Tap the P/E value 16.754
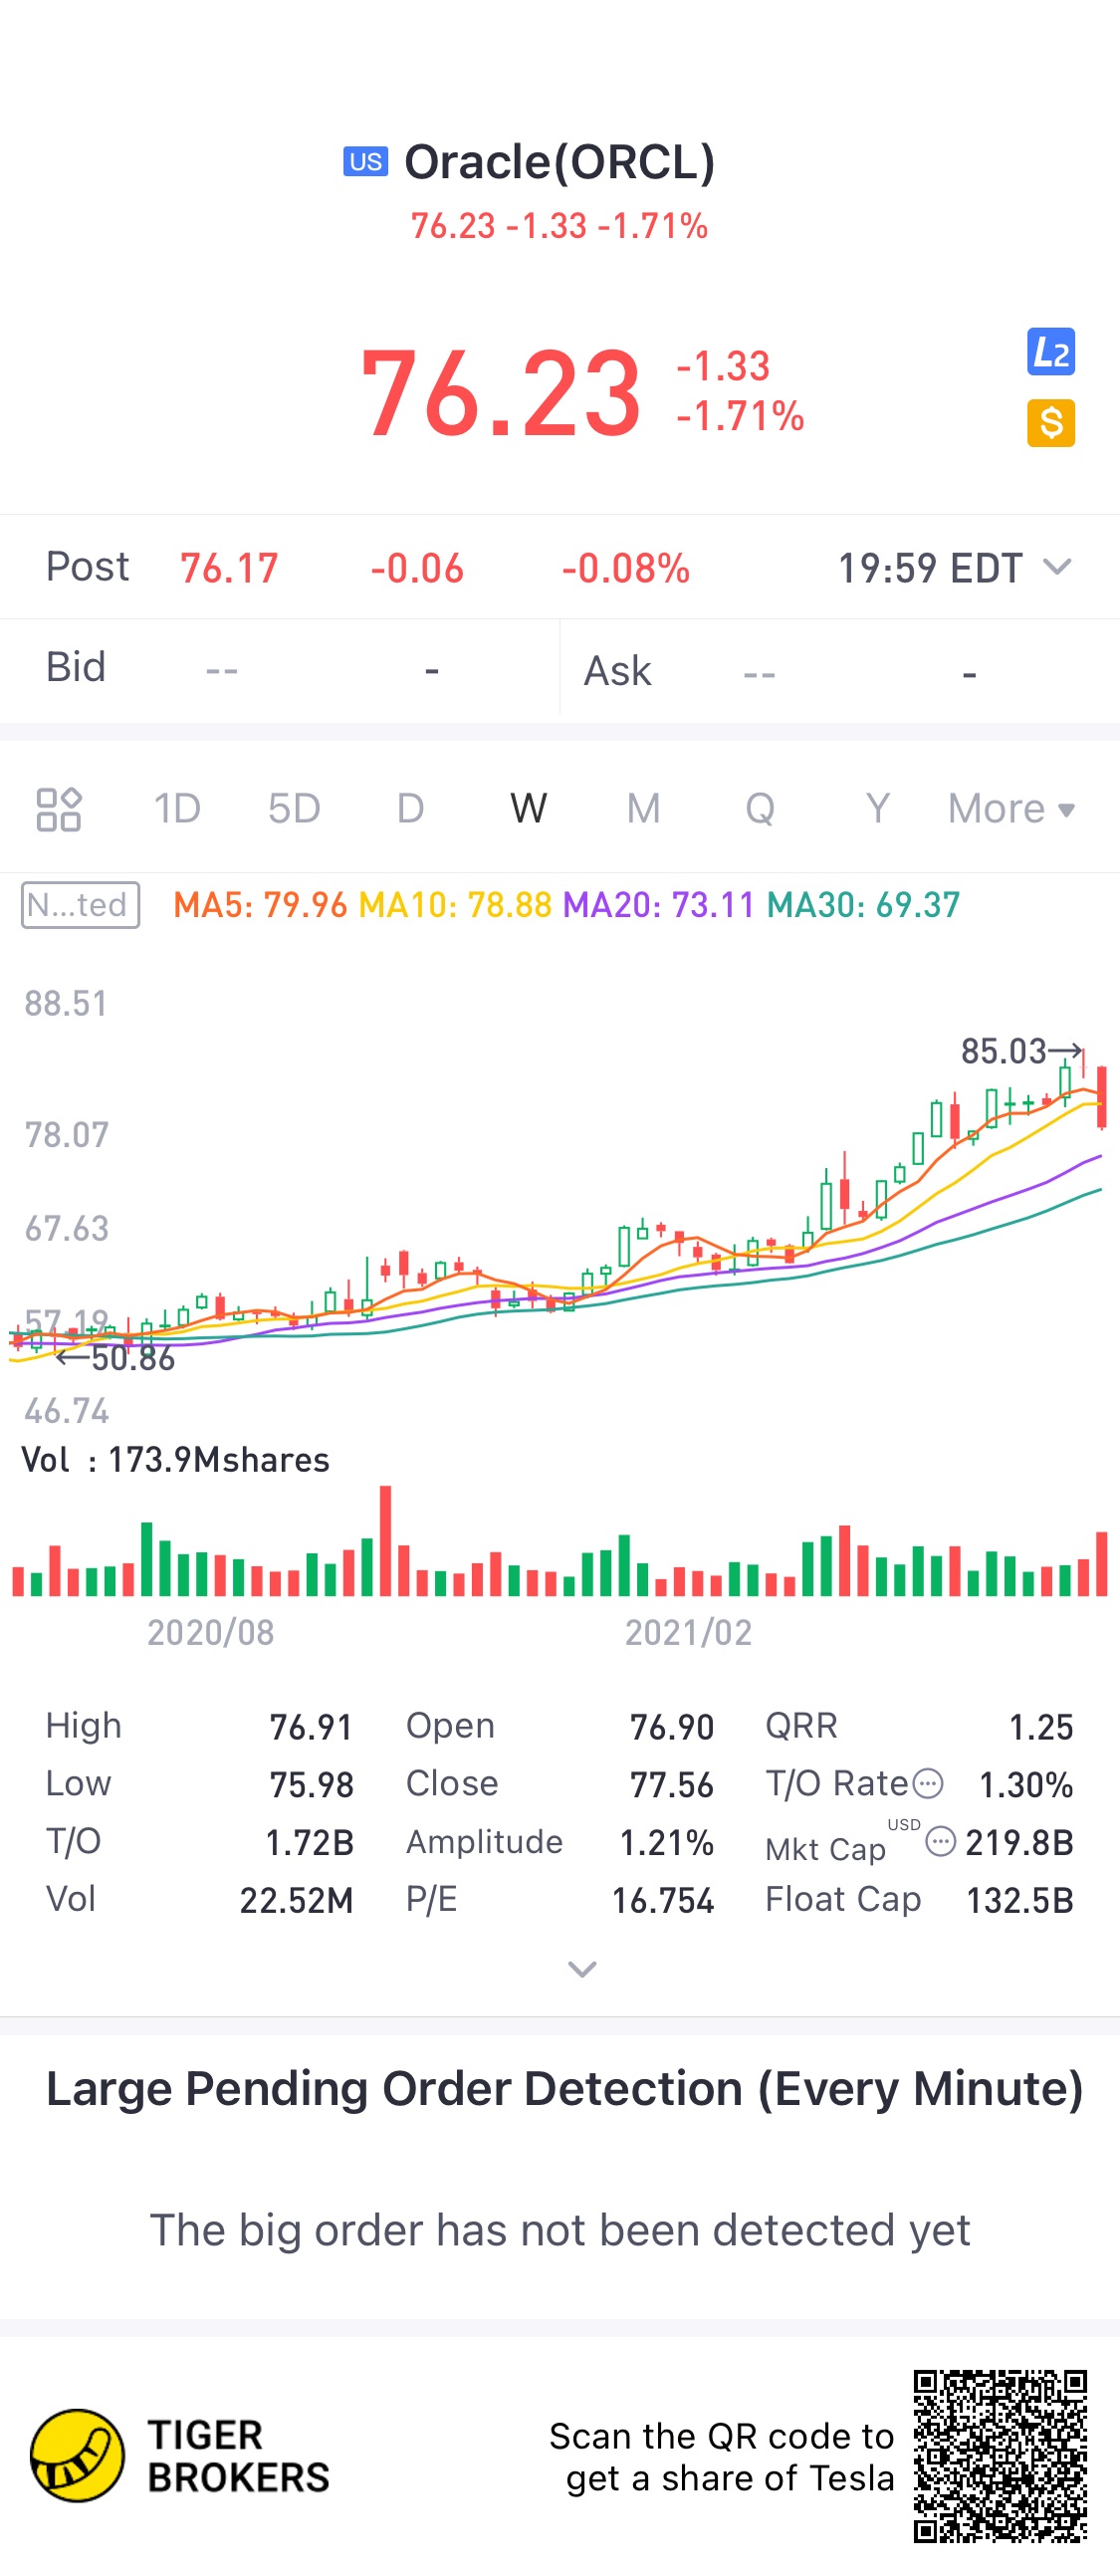This screenshot has height=2576, width=1120. click(x=663, y=1901)
